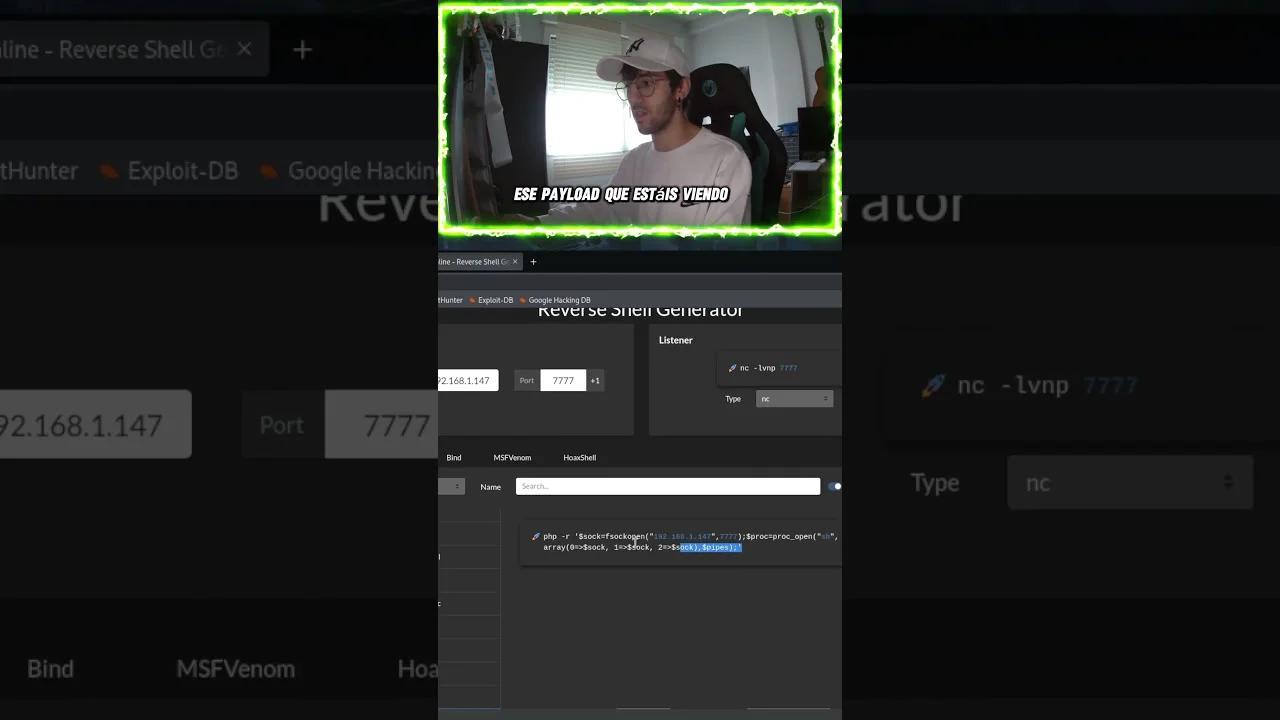
Task: Select the Reverse Shell Generator browser tab
Action: tap(480, 262)
